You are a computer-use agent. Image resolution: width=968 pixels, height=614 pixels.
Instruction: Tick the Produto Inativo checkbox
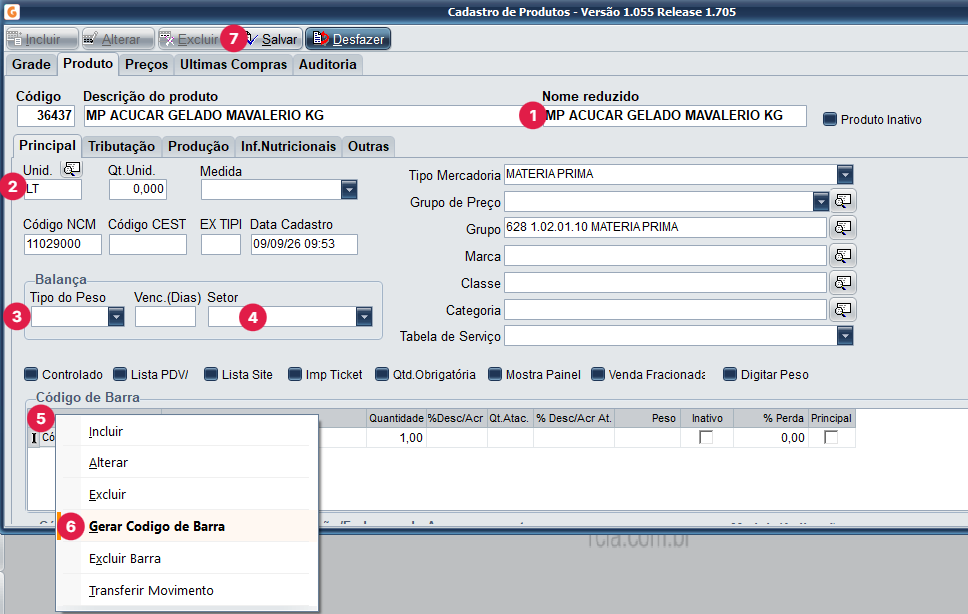(830, 119)
